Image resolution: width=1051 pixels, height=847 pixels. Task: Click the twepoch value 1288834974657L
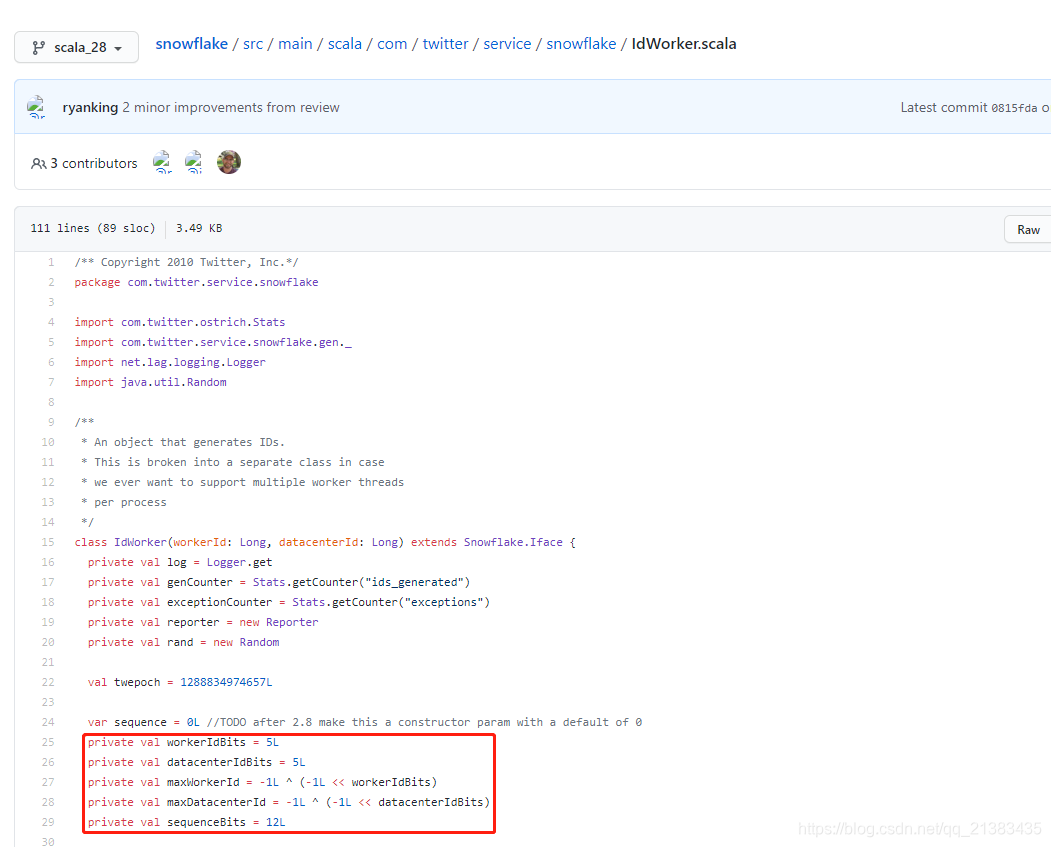point(227,682)
